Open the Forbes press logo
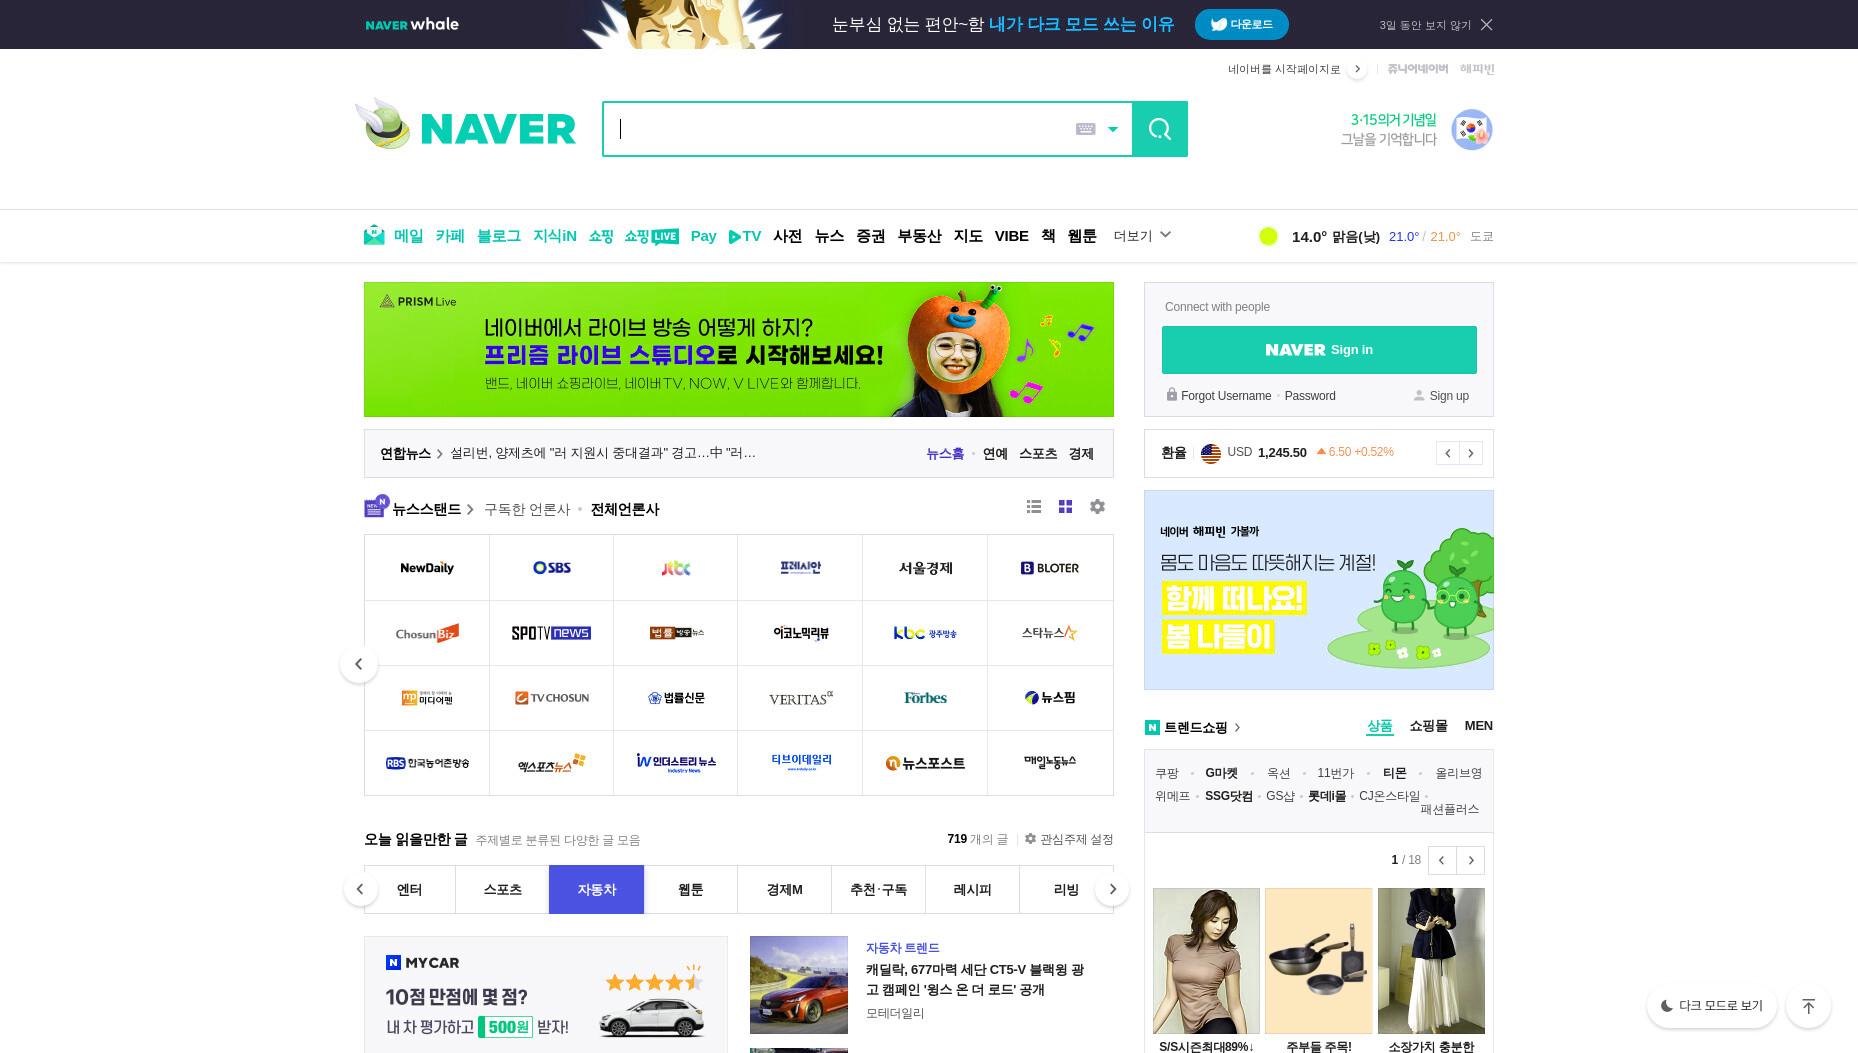The width and height of the screenshot is (1858, 1053). pyautogui.click(x=925, y=698)
